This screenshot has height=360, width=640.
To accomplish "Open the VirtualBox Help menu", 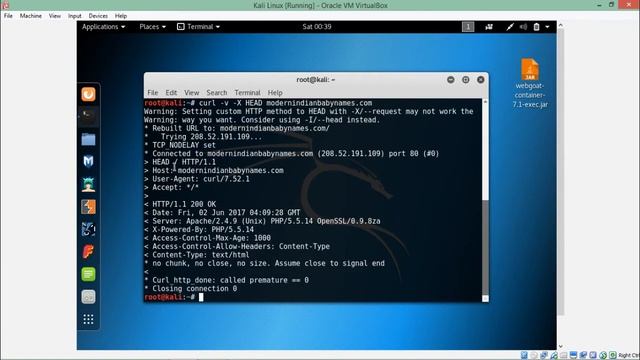I will 121,16.
